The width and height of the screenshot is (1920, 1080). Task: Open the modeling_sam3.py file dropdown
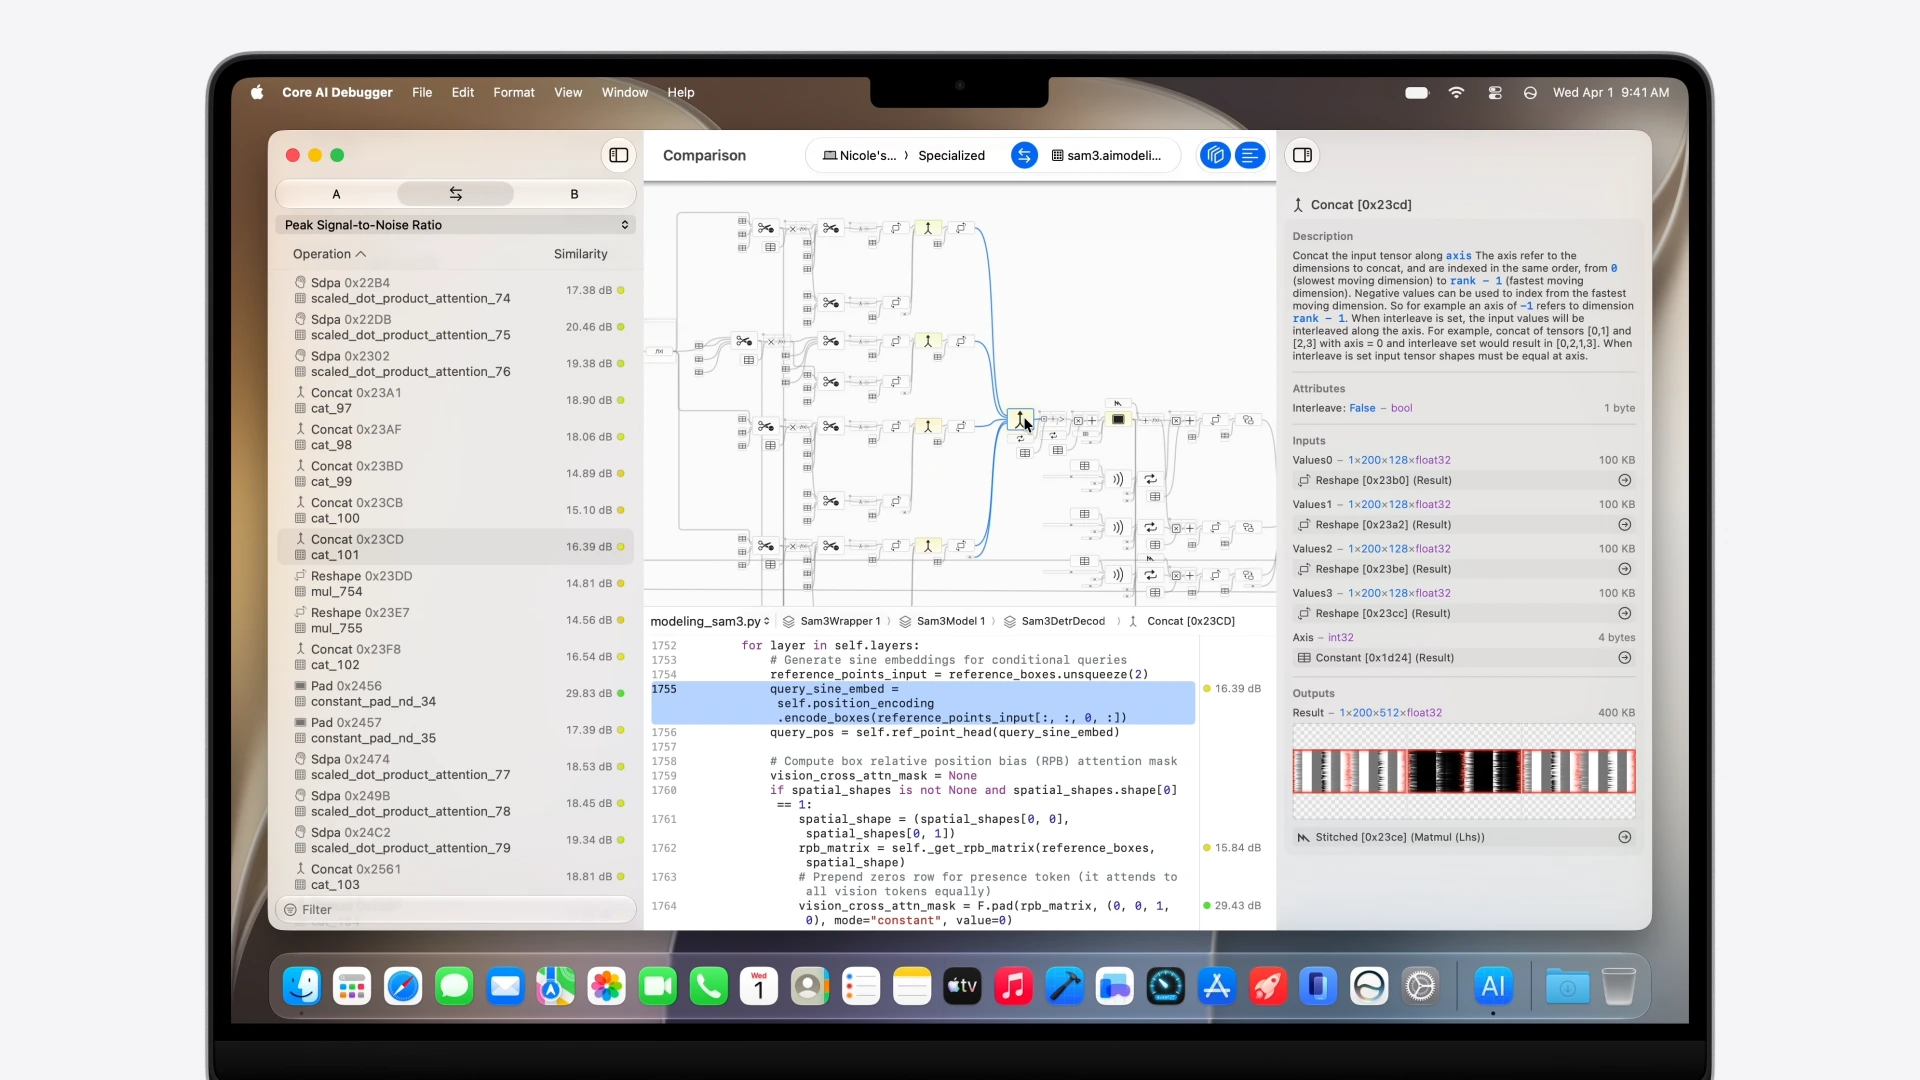710,621
